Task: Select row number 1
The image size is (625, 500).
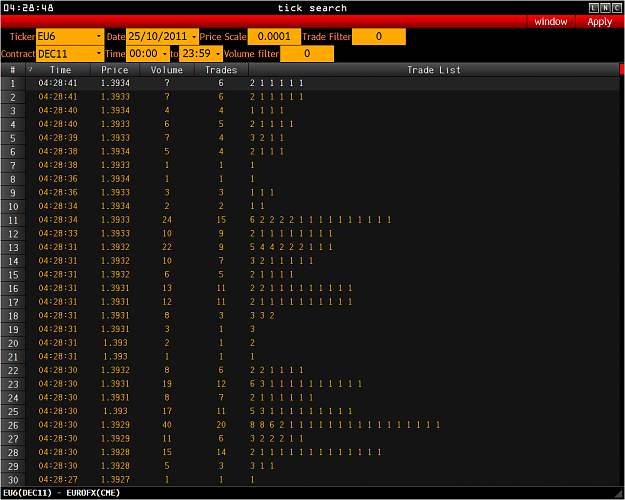Action: click(x=13, y=83)
